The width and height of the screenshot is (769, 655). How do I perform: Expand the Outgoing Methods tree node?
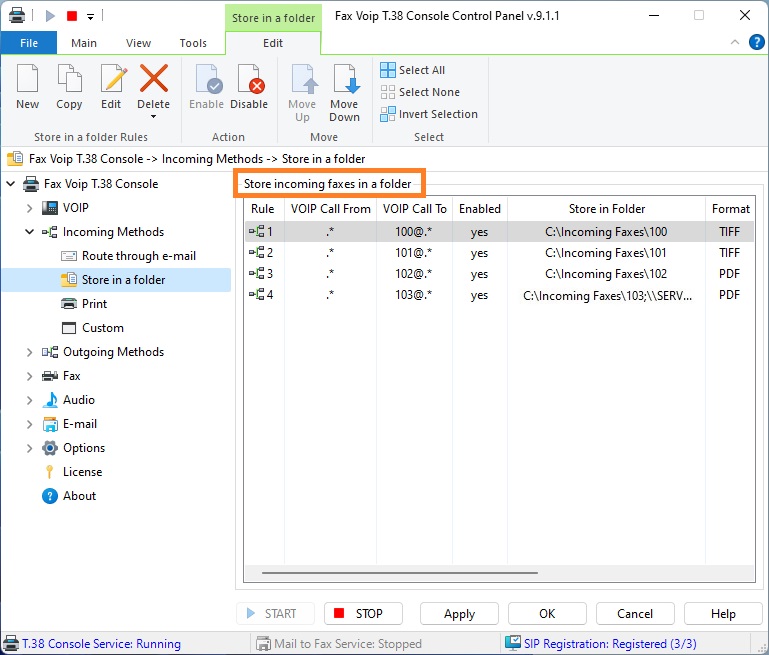(x=29, y=352)
